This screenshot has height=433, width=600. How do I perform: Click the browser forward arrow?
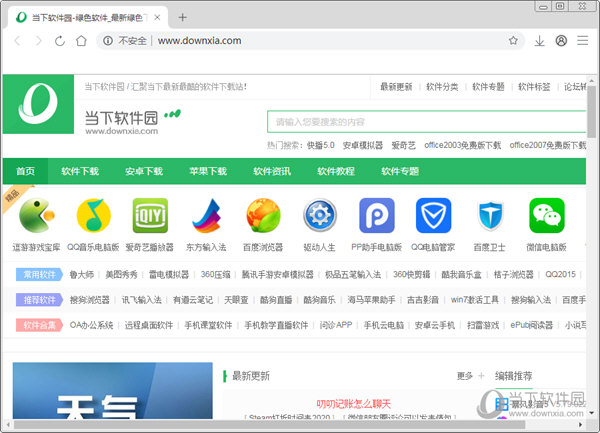coord(38,41)
